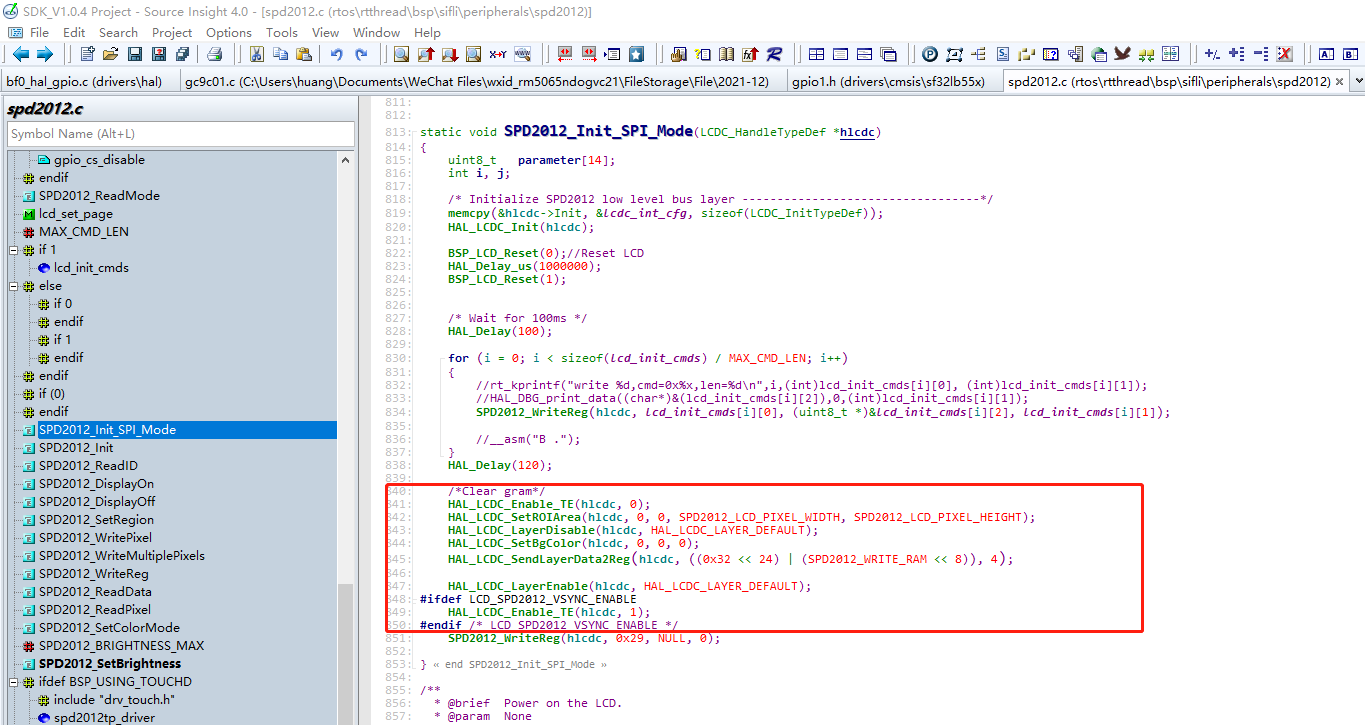Click the collapse outline minus icon

point(1261,54)
